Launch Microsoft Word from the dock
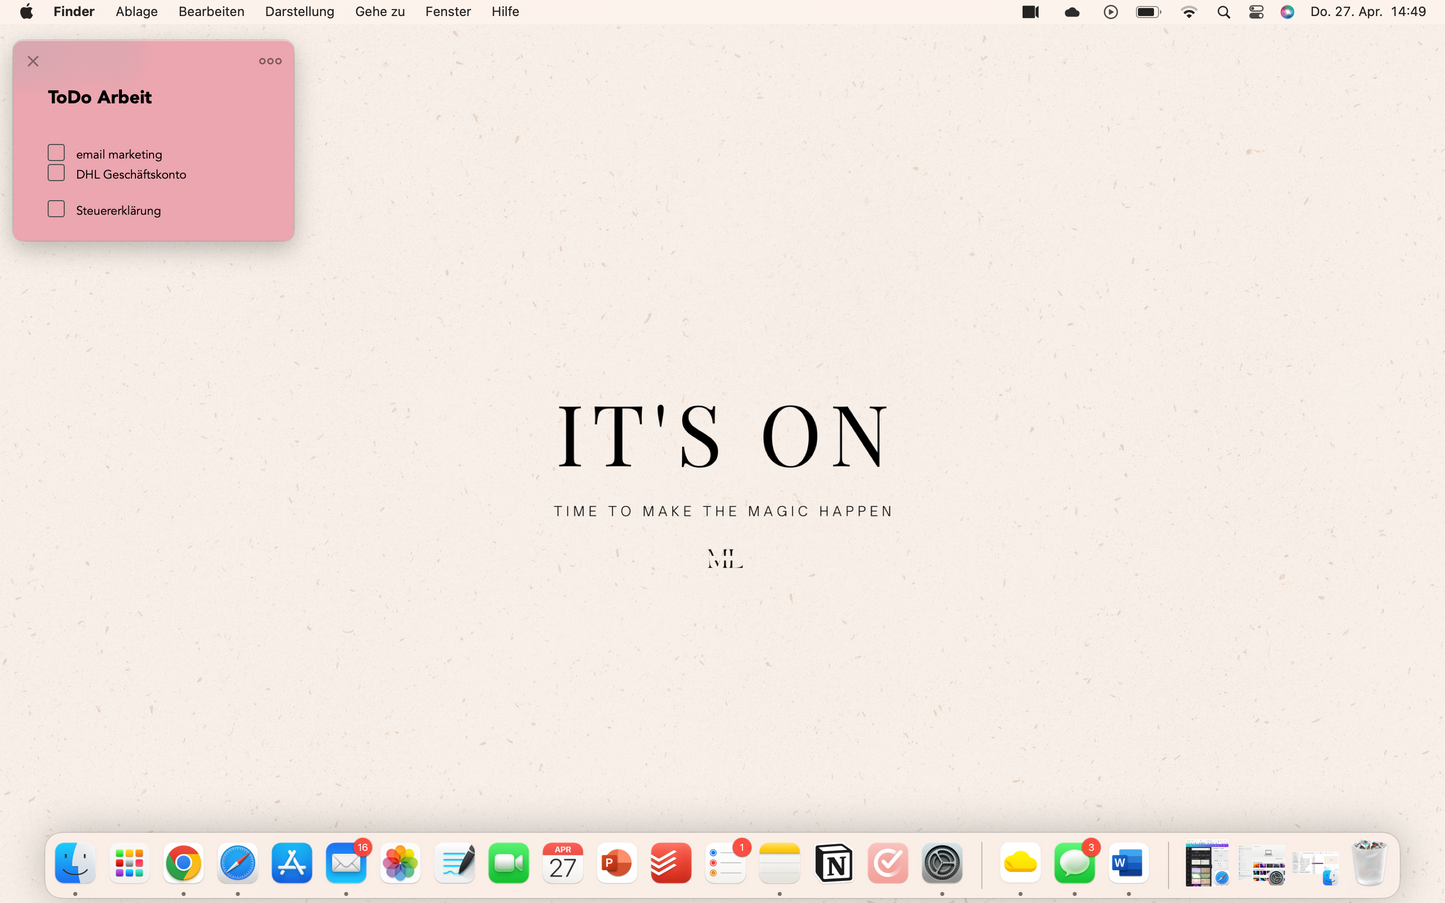The width and height of the screenshot is (1445, 903). (1128, 863)
